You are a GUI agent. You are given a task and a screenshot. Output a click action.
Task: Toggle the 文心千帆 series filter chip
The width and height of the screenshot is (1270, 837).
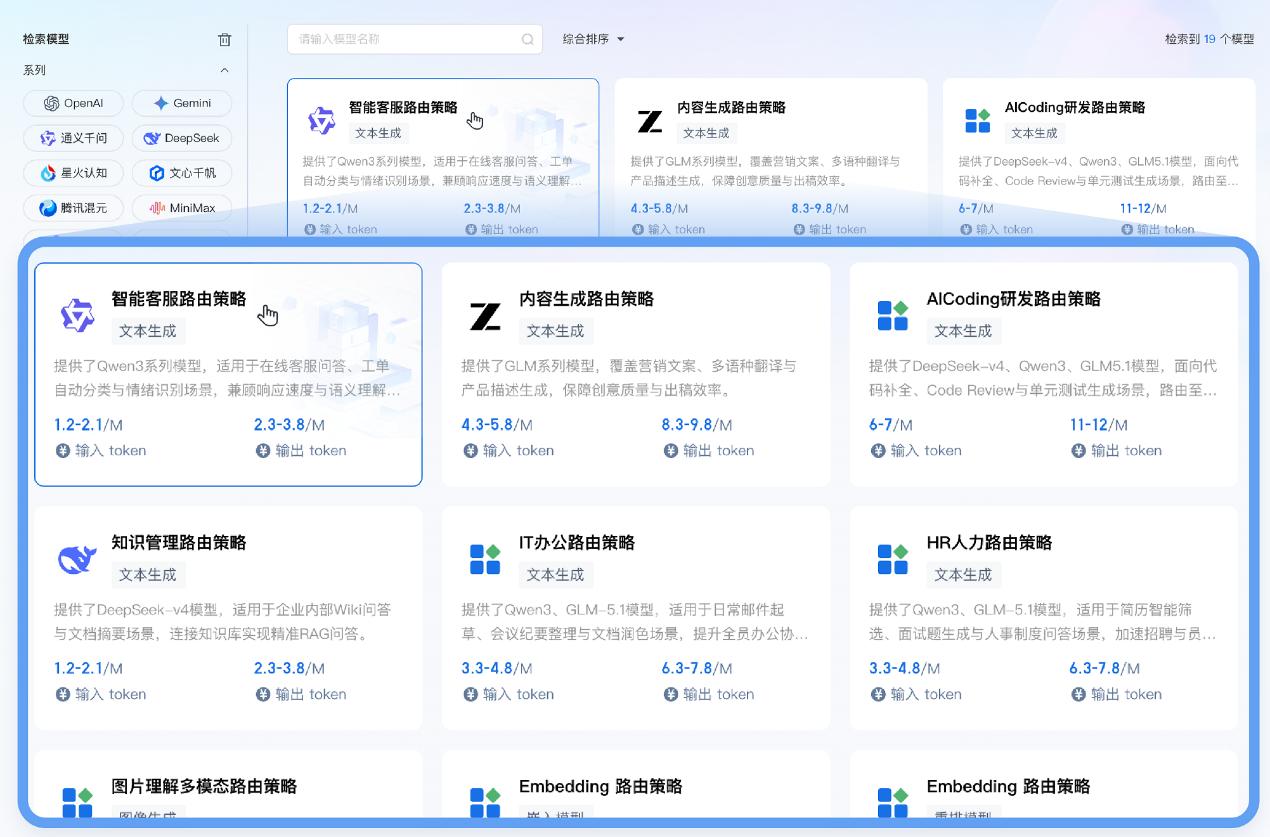(182, 173)
